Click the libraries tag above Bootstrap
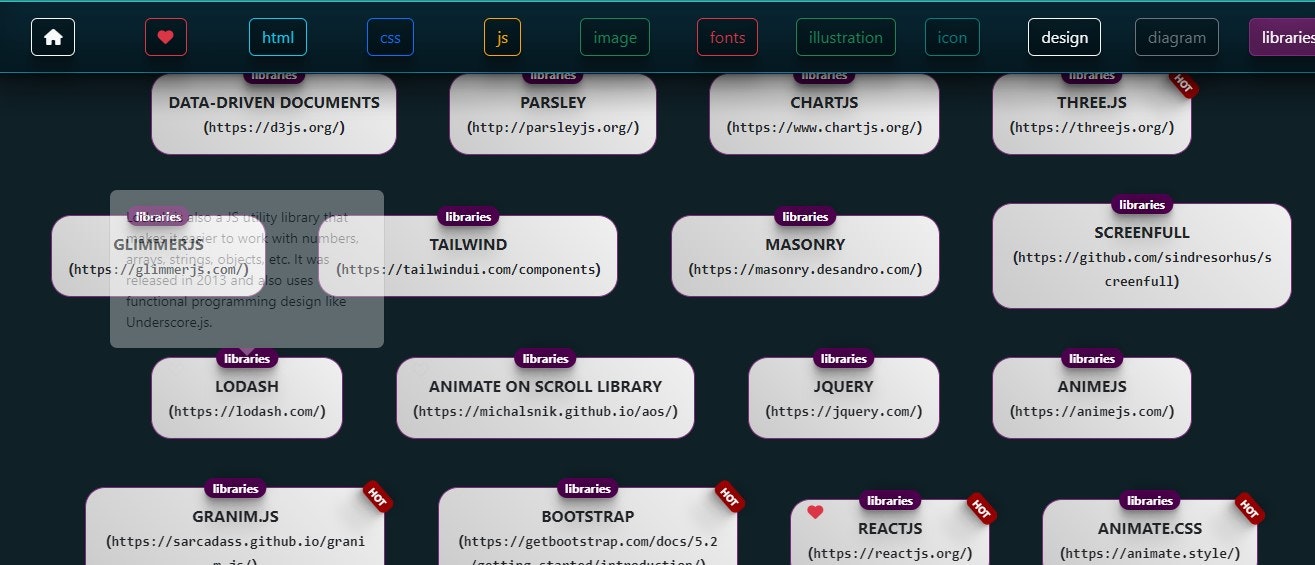This screenshot has height=565, width=1315. (588, 488)
